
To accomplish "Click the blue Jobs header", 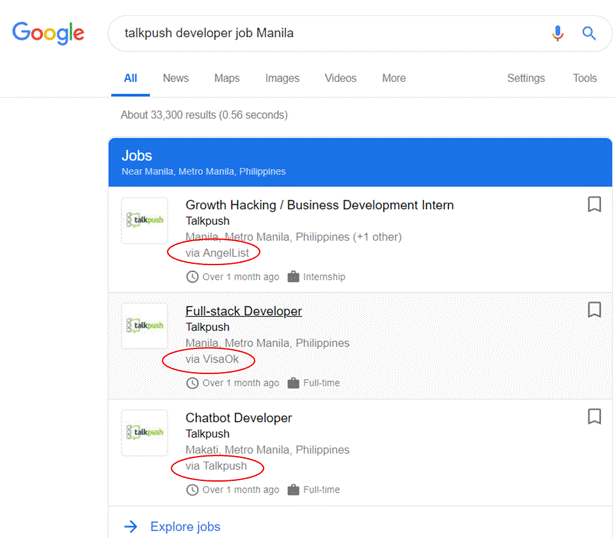I will [x=360, y=162].
